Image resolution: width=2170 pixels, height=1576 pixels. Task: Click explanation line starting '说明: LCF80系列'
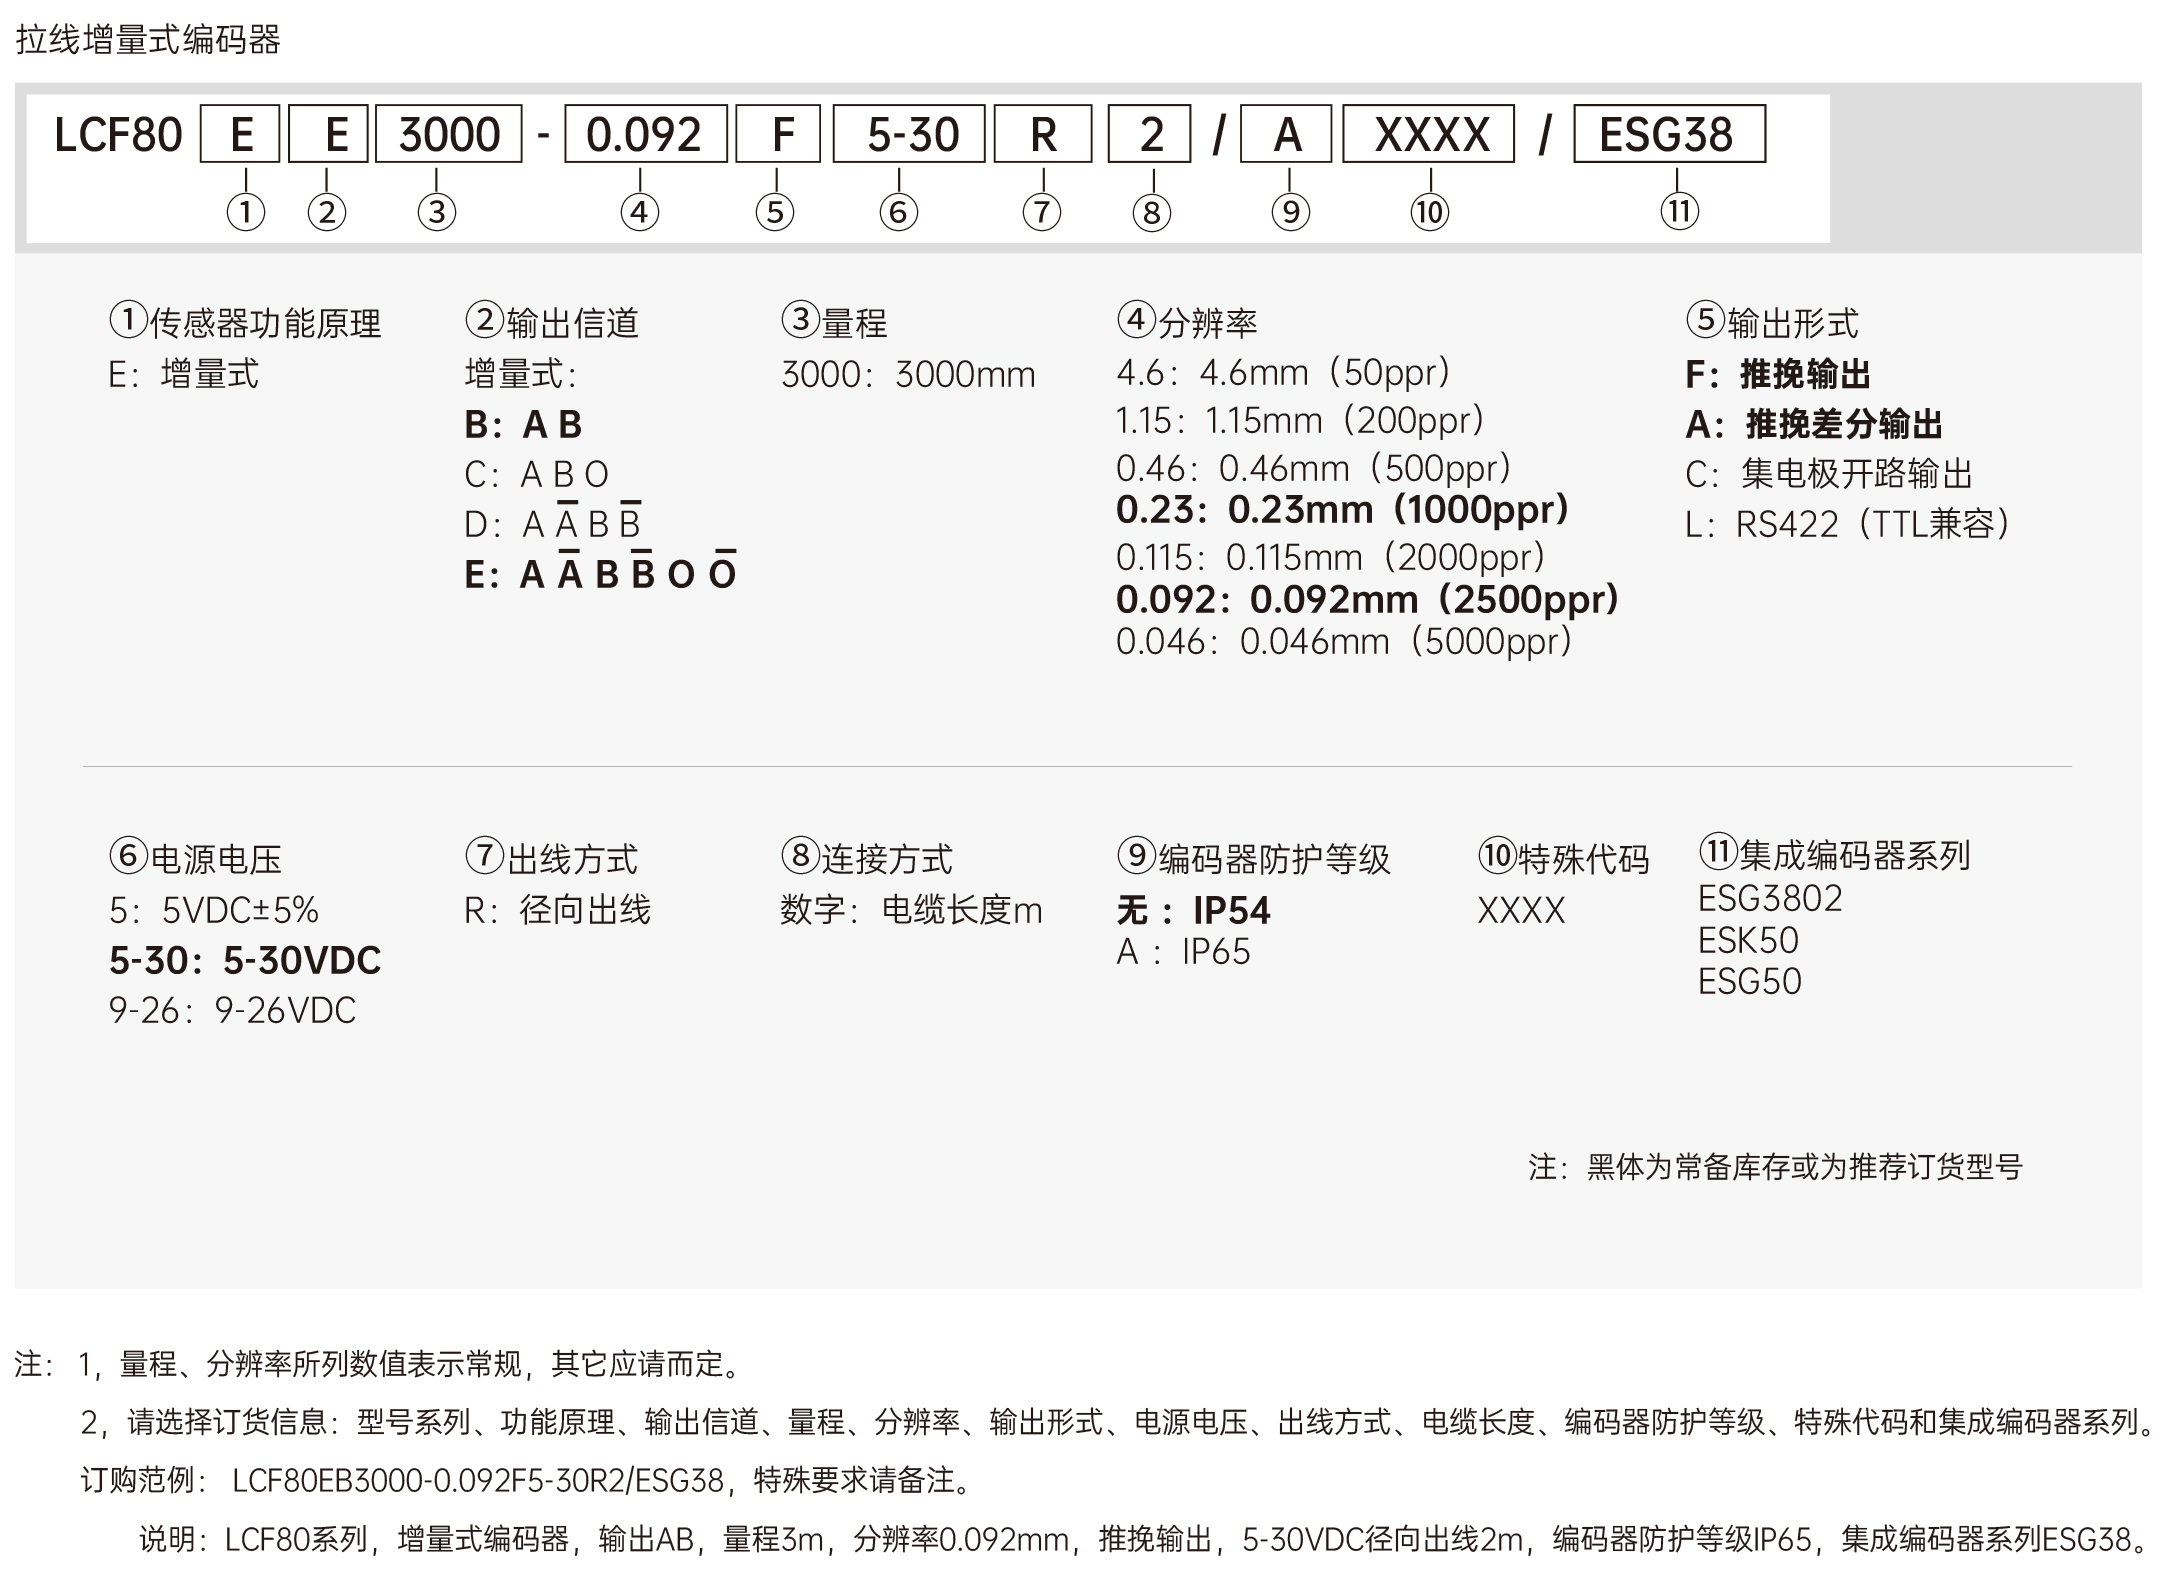pos(1145,1538)
